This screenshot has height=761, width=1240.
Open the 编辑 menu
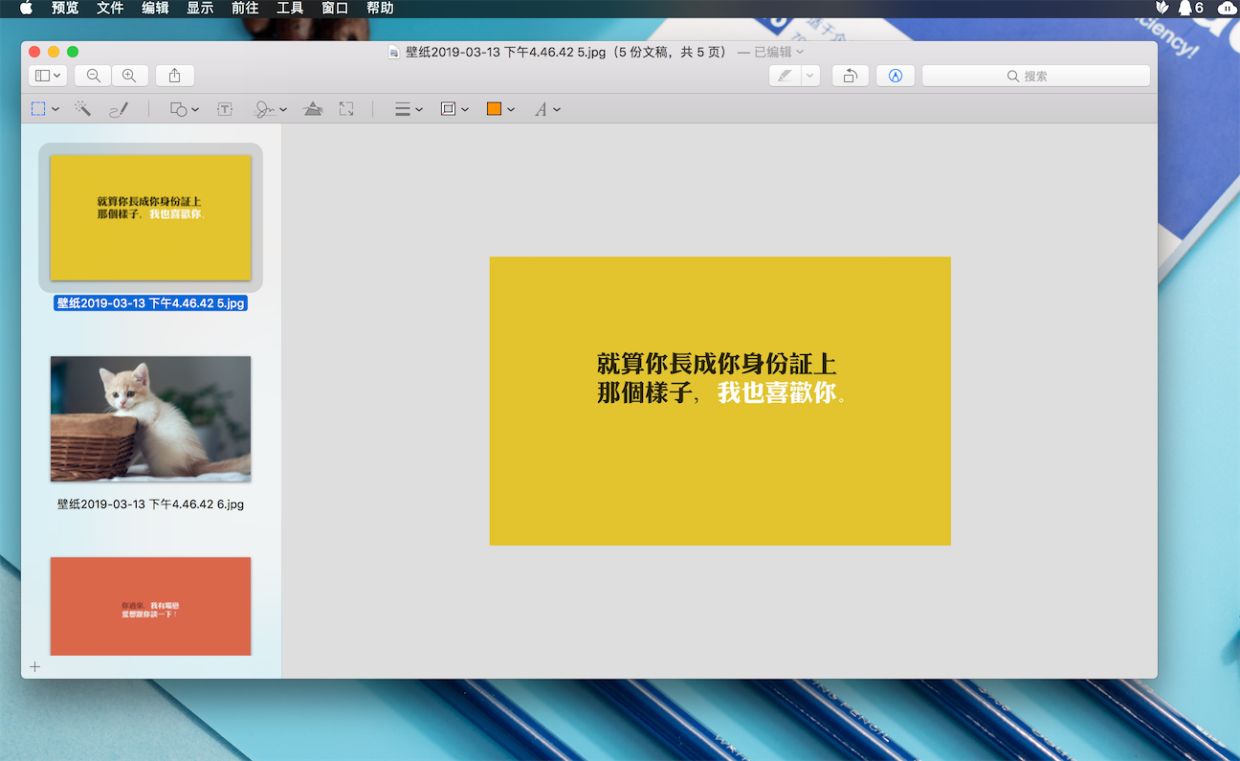click(x=155, y=8)
